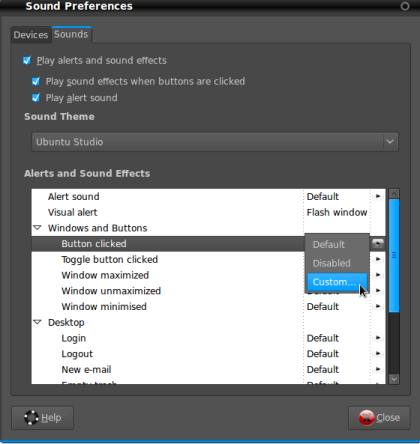Click the arrow icon in Logout row

tap(378, 353)
